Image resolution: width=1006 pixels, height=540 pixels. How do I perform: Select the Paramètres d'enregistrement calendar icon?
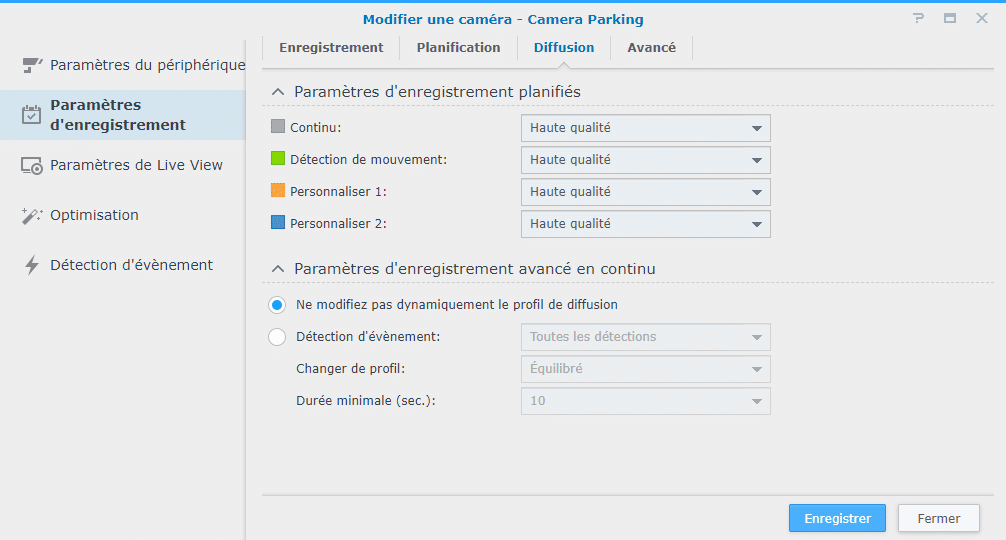31,115
